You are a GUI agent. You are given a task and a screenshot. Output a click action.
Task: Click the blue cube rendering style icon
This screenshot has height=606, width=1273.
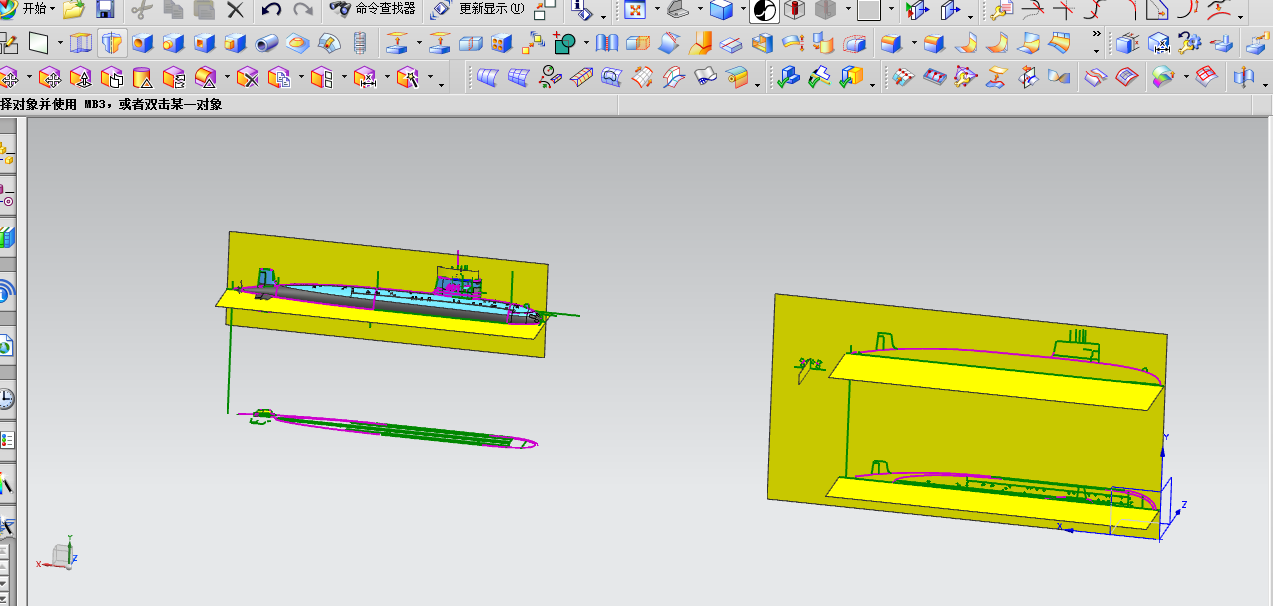(x=720, y=10)
